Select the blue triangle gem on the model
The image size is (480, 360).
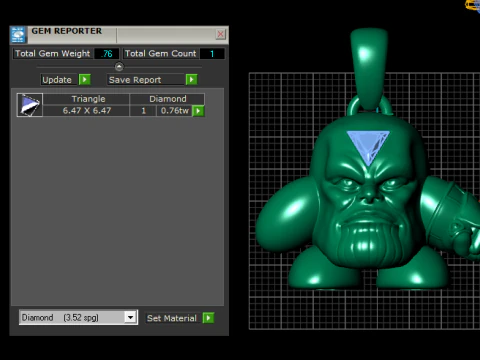tap(368, 145)
